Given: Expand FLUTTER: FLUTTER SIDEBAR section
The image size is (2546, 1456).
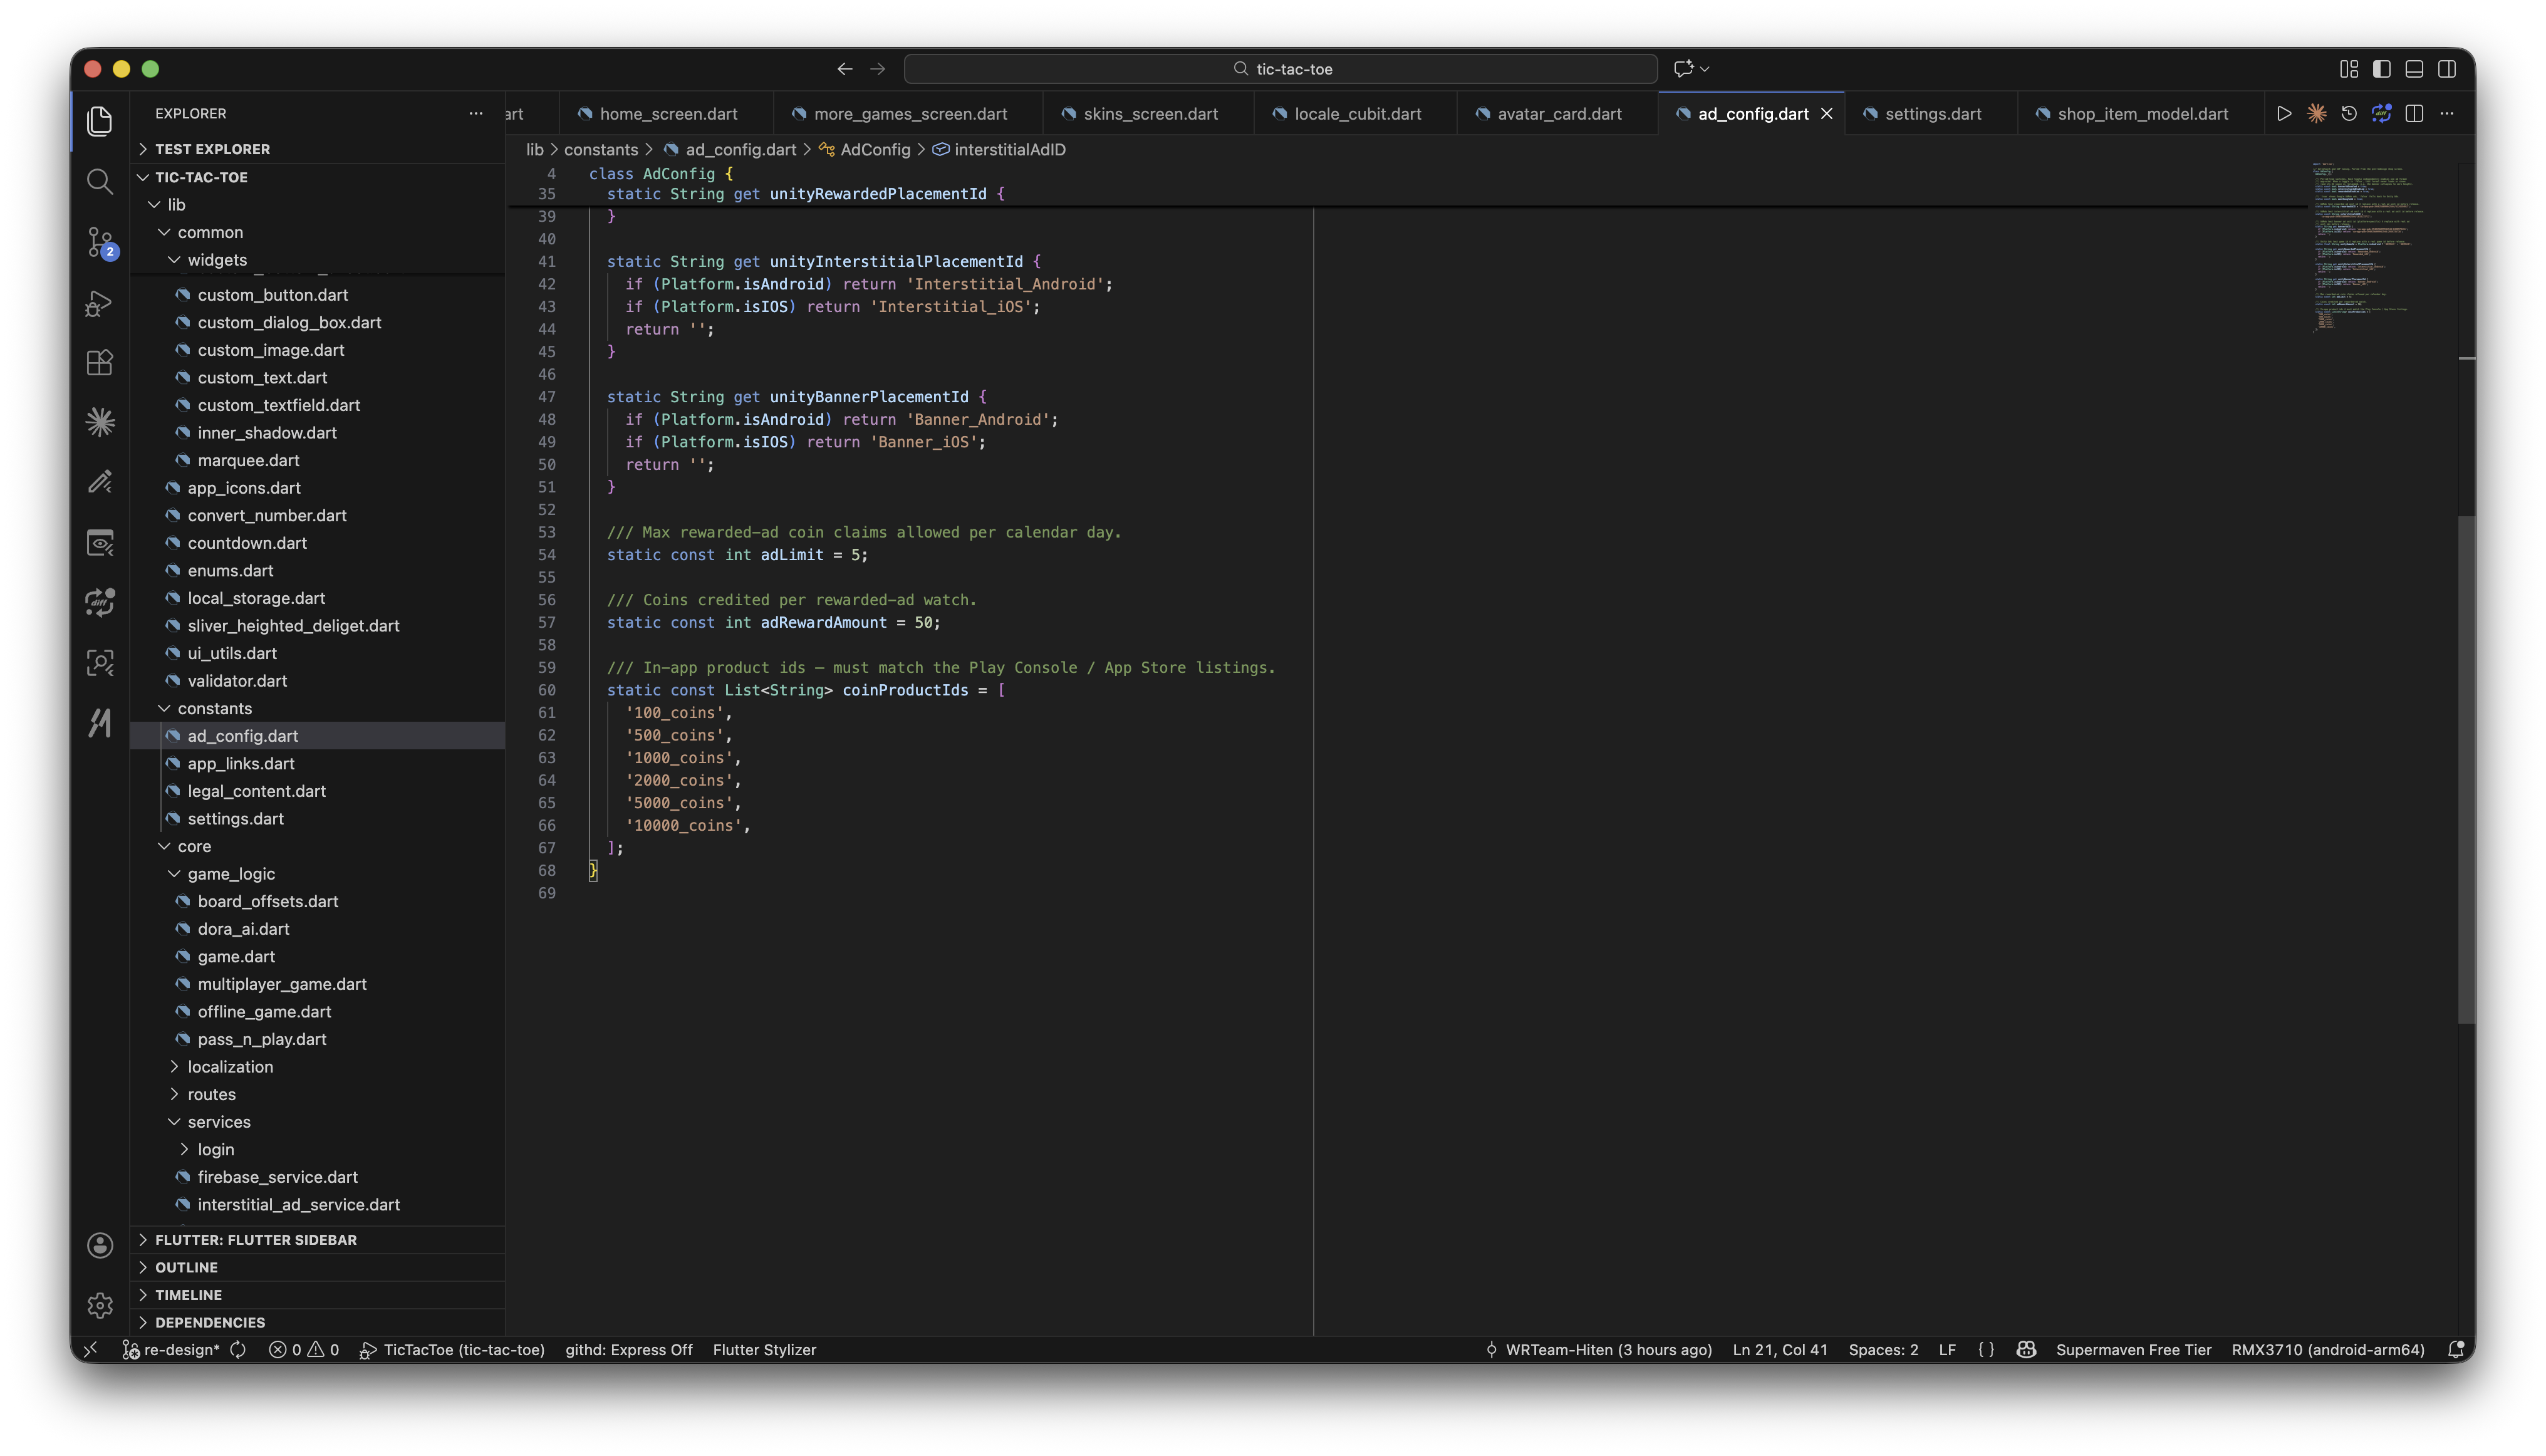Looking at the screenshot, I should pyautogui.click(x=318, y=1240).
